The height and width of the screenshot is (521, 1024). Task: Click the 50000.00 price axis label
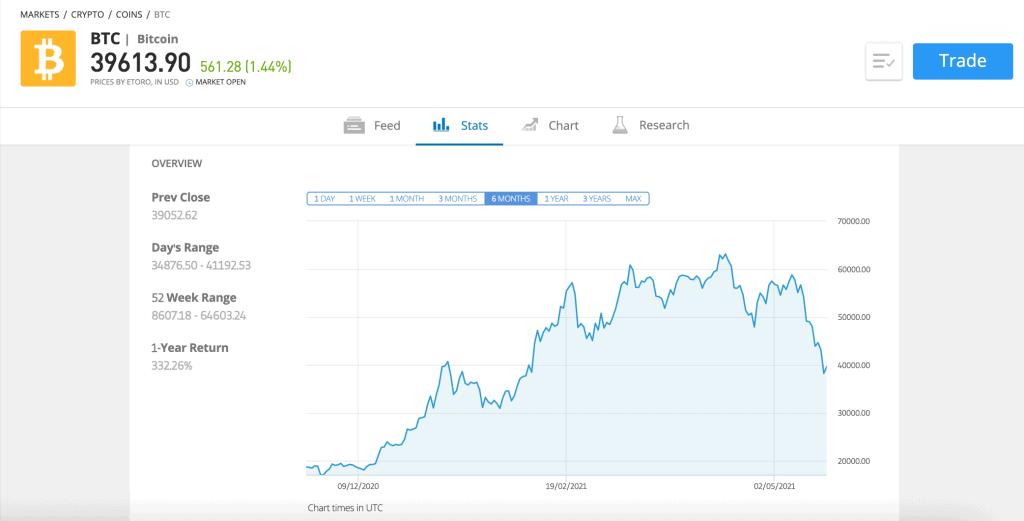coord(854,317)
